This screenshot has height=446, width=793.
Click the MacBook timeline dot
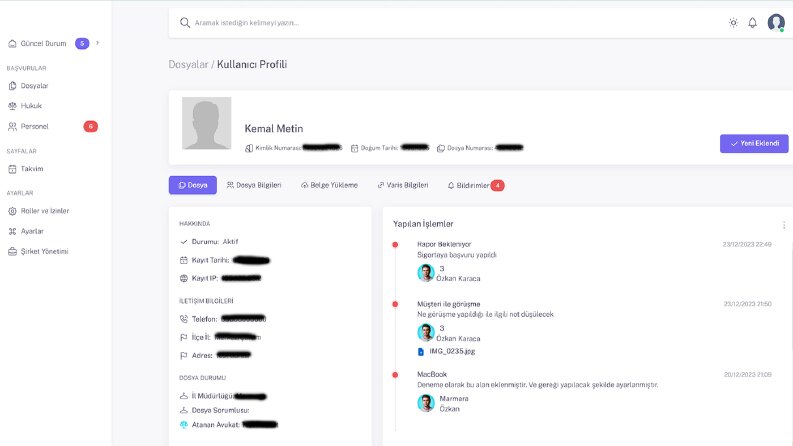point(395,375)
